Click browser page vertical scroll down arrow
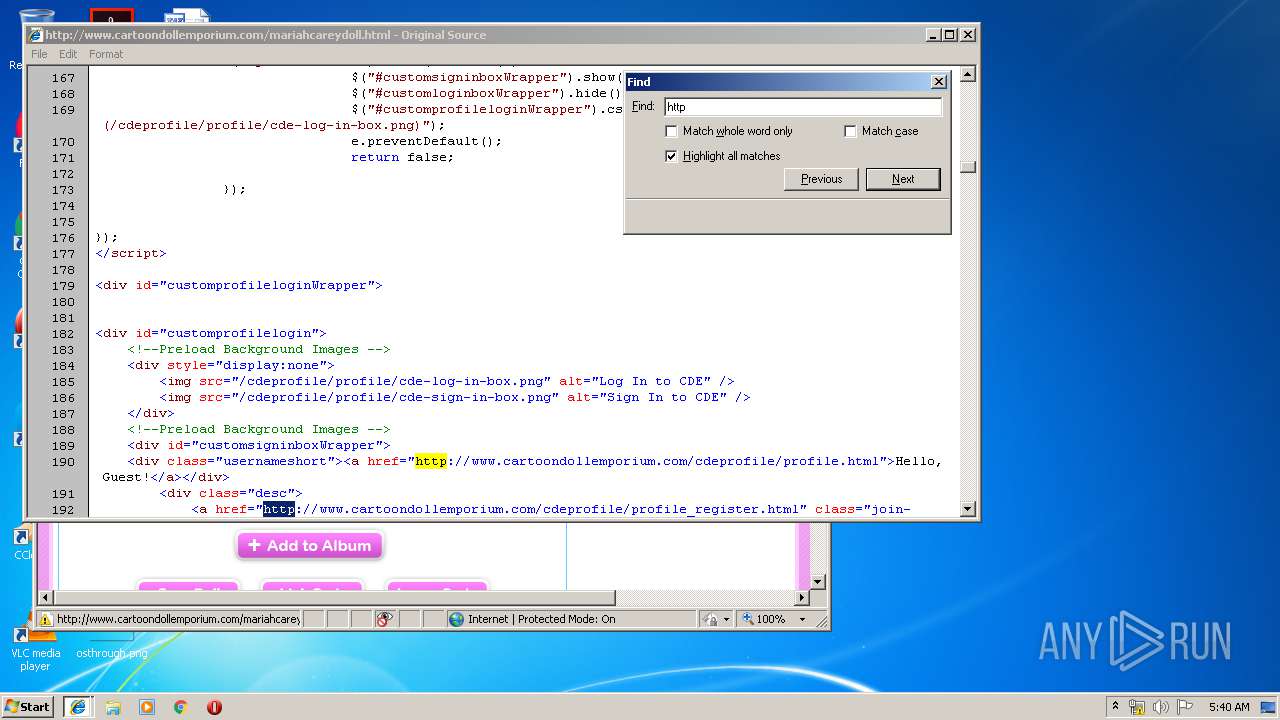This screenshot has height=720, width=1280. click(x=817, y=581)
